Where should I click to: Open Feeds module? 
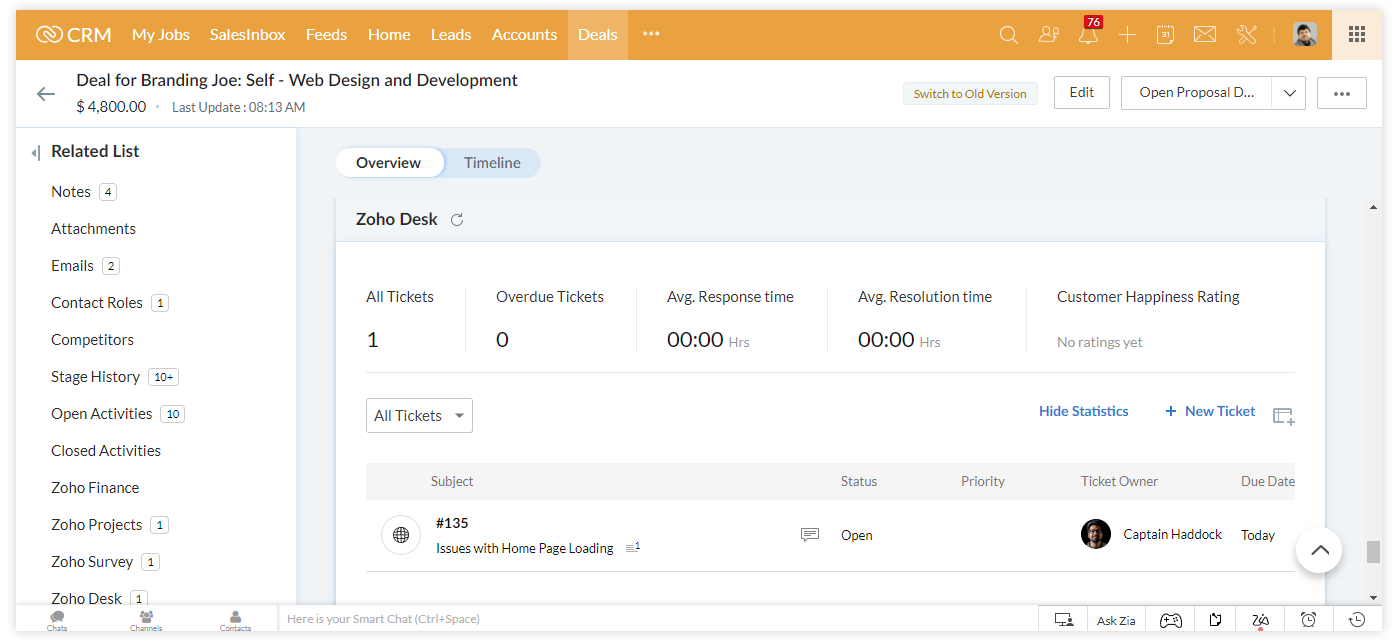[x=326, y=35]
